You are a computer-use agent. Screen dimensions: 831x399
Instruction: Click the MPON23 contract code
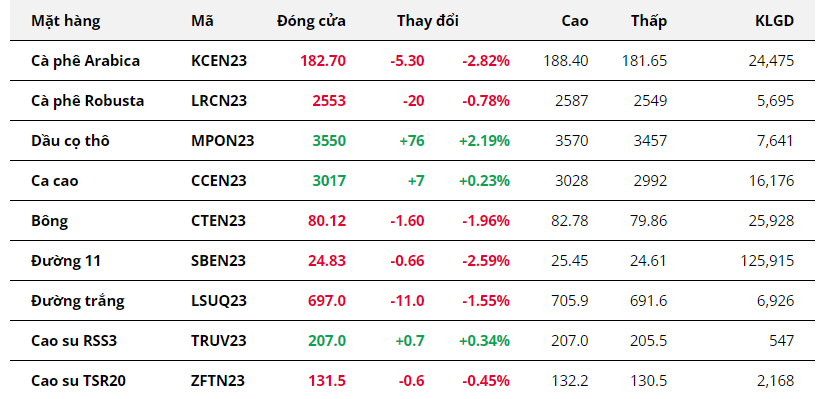[x=223, y=141]
